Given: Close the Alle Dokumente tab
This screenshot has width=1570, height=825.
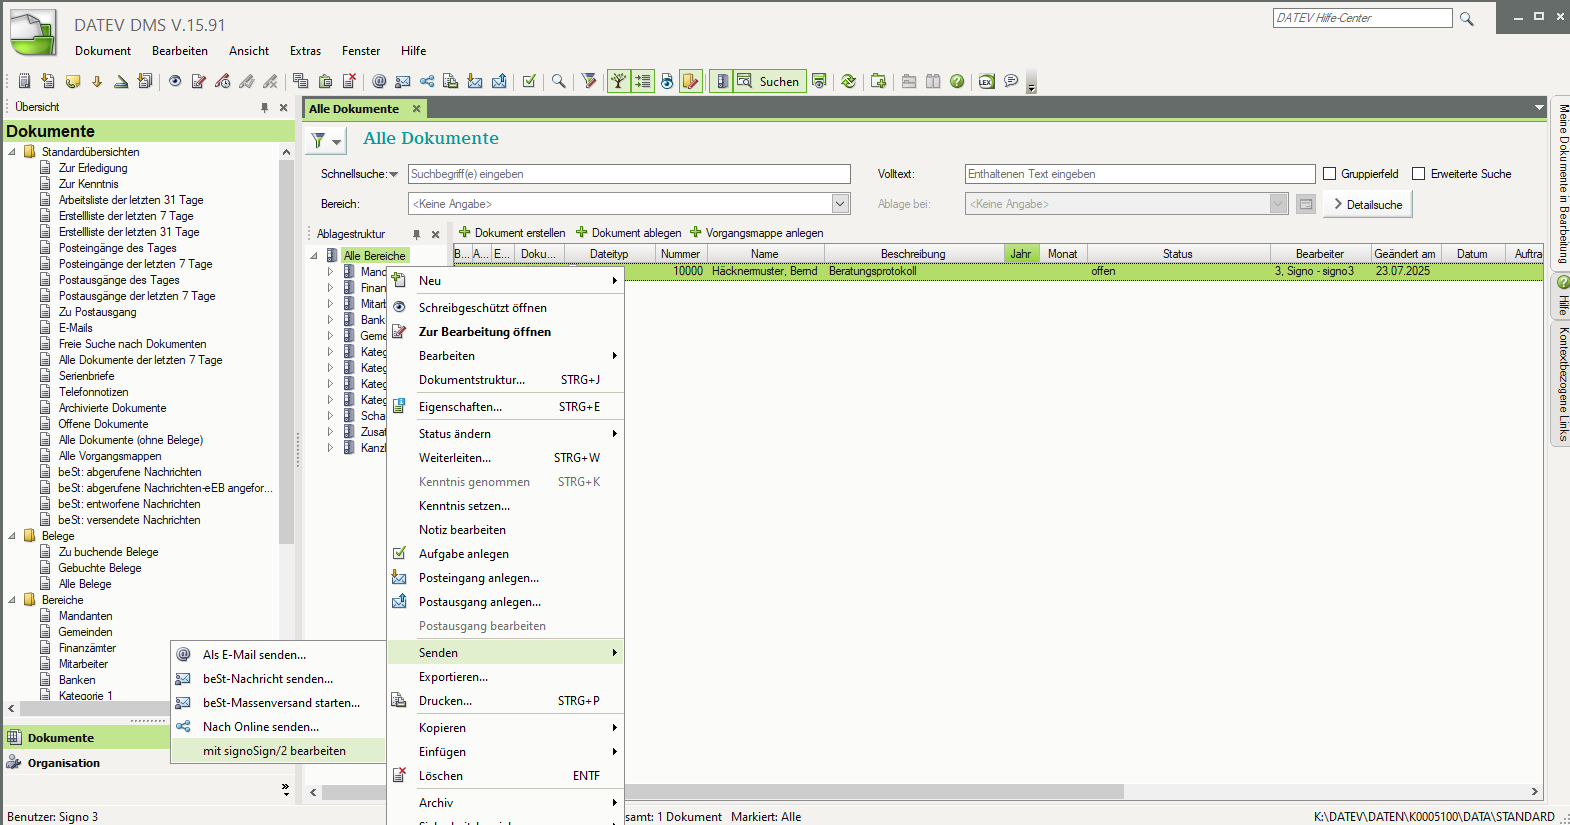Looking at the screenshot, I should (417, 109).
